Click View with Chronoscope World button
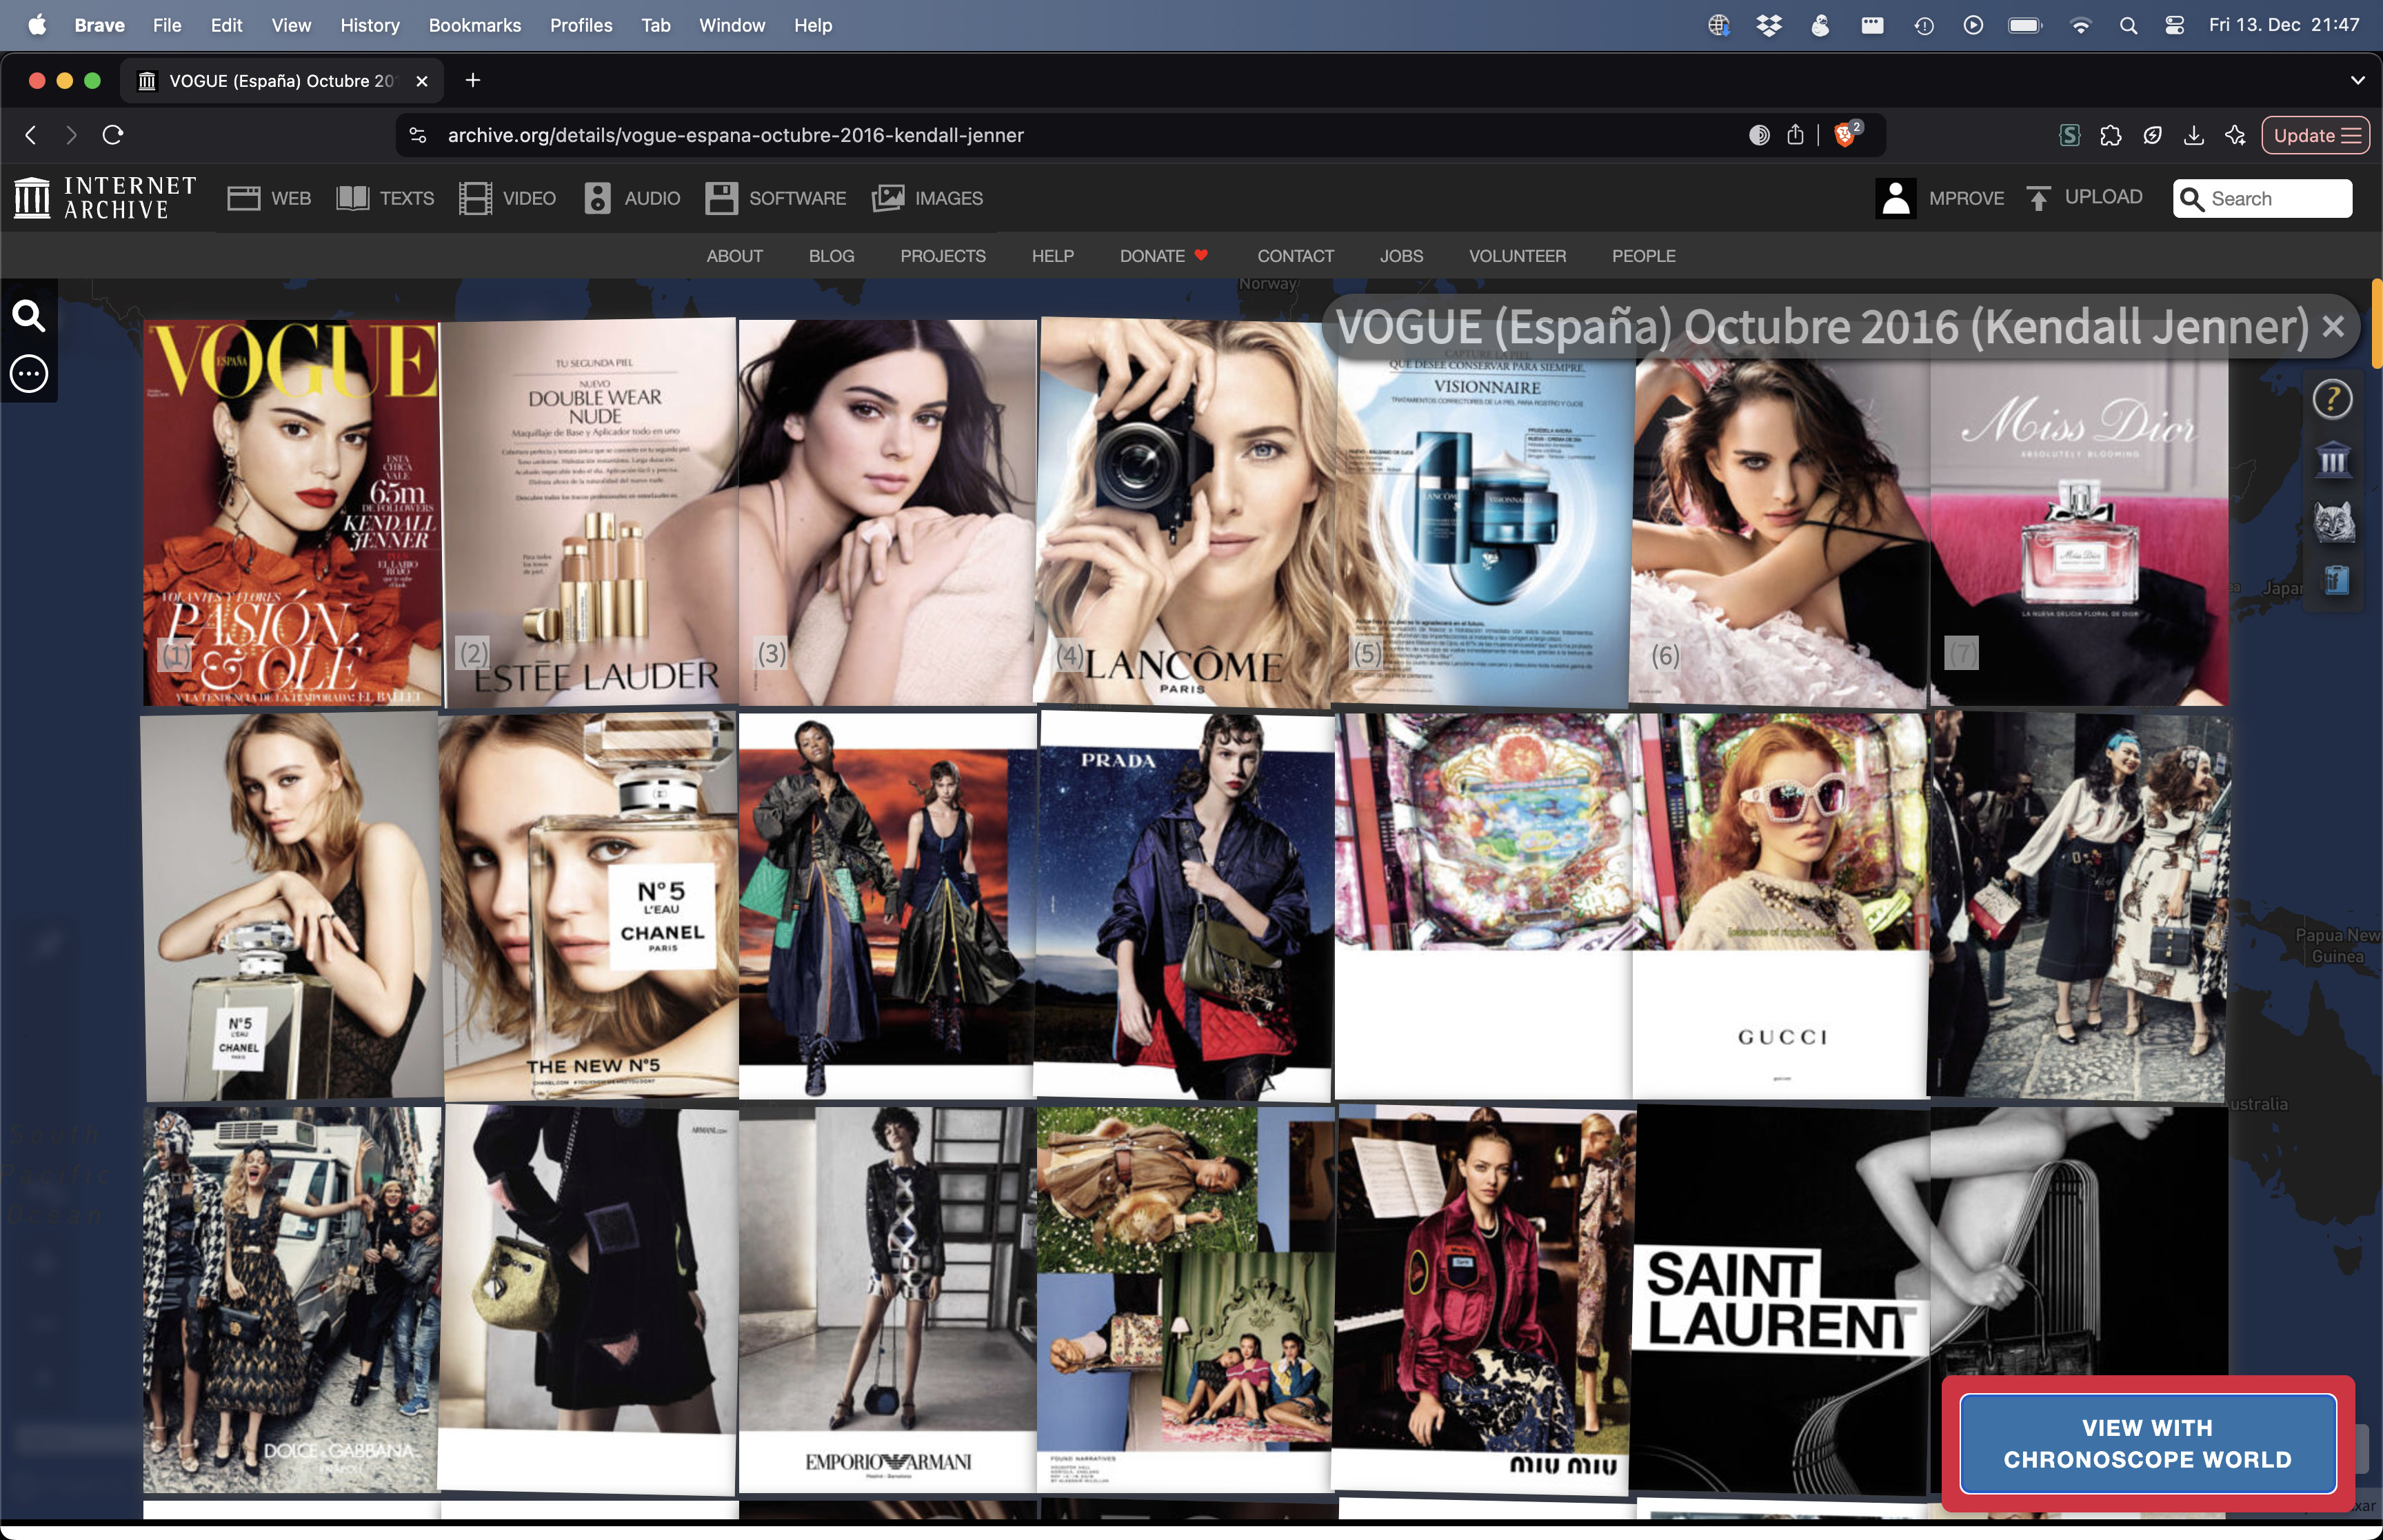The image size is (2383, 1540). pyautogui.click(x=2147, y=1443)
